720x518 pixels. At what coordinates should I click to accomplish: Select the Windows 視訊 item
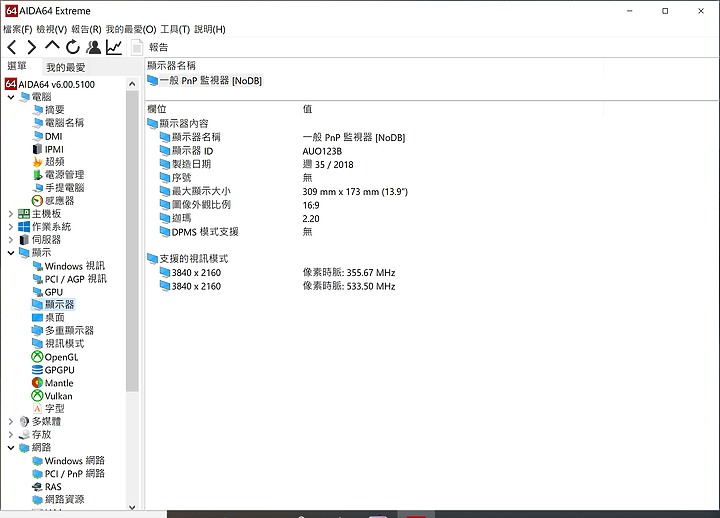pyautogui.click(x=68, y=266)
